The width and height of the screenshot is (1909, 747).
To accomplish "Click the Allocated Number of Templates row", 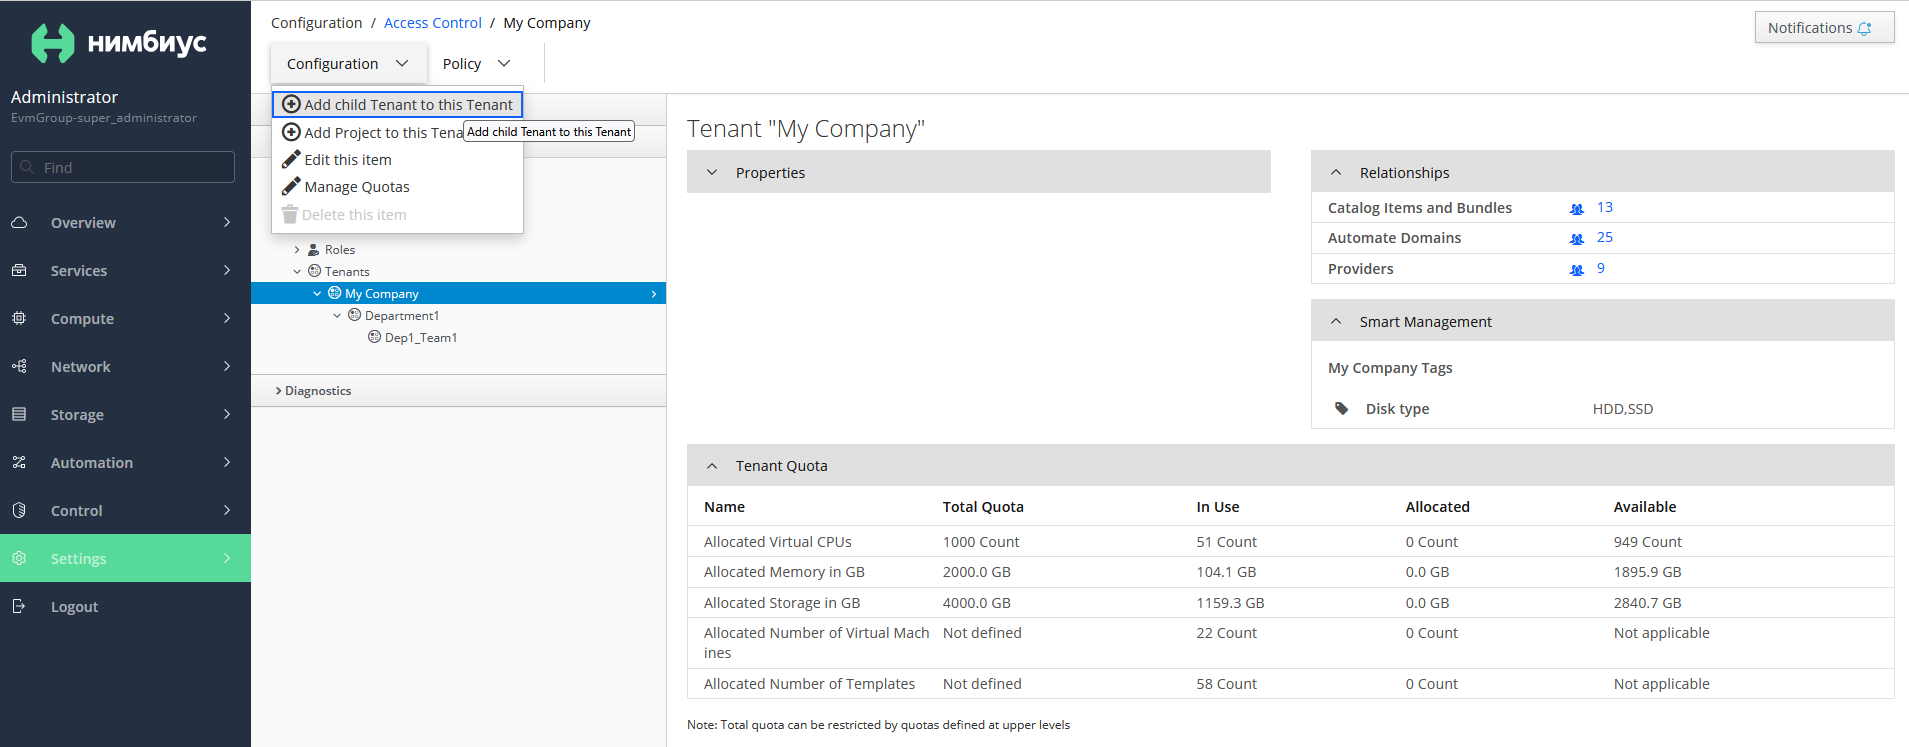I will (x=1290, y=683).
